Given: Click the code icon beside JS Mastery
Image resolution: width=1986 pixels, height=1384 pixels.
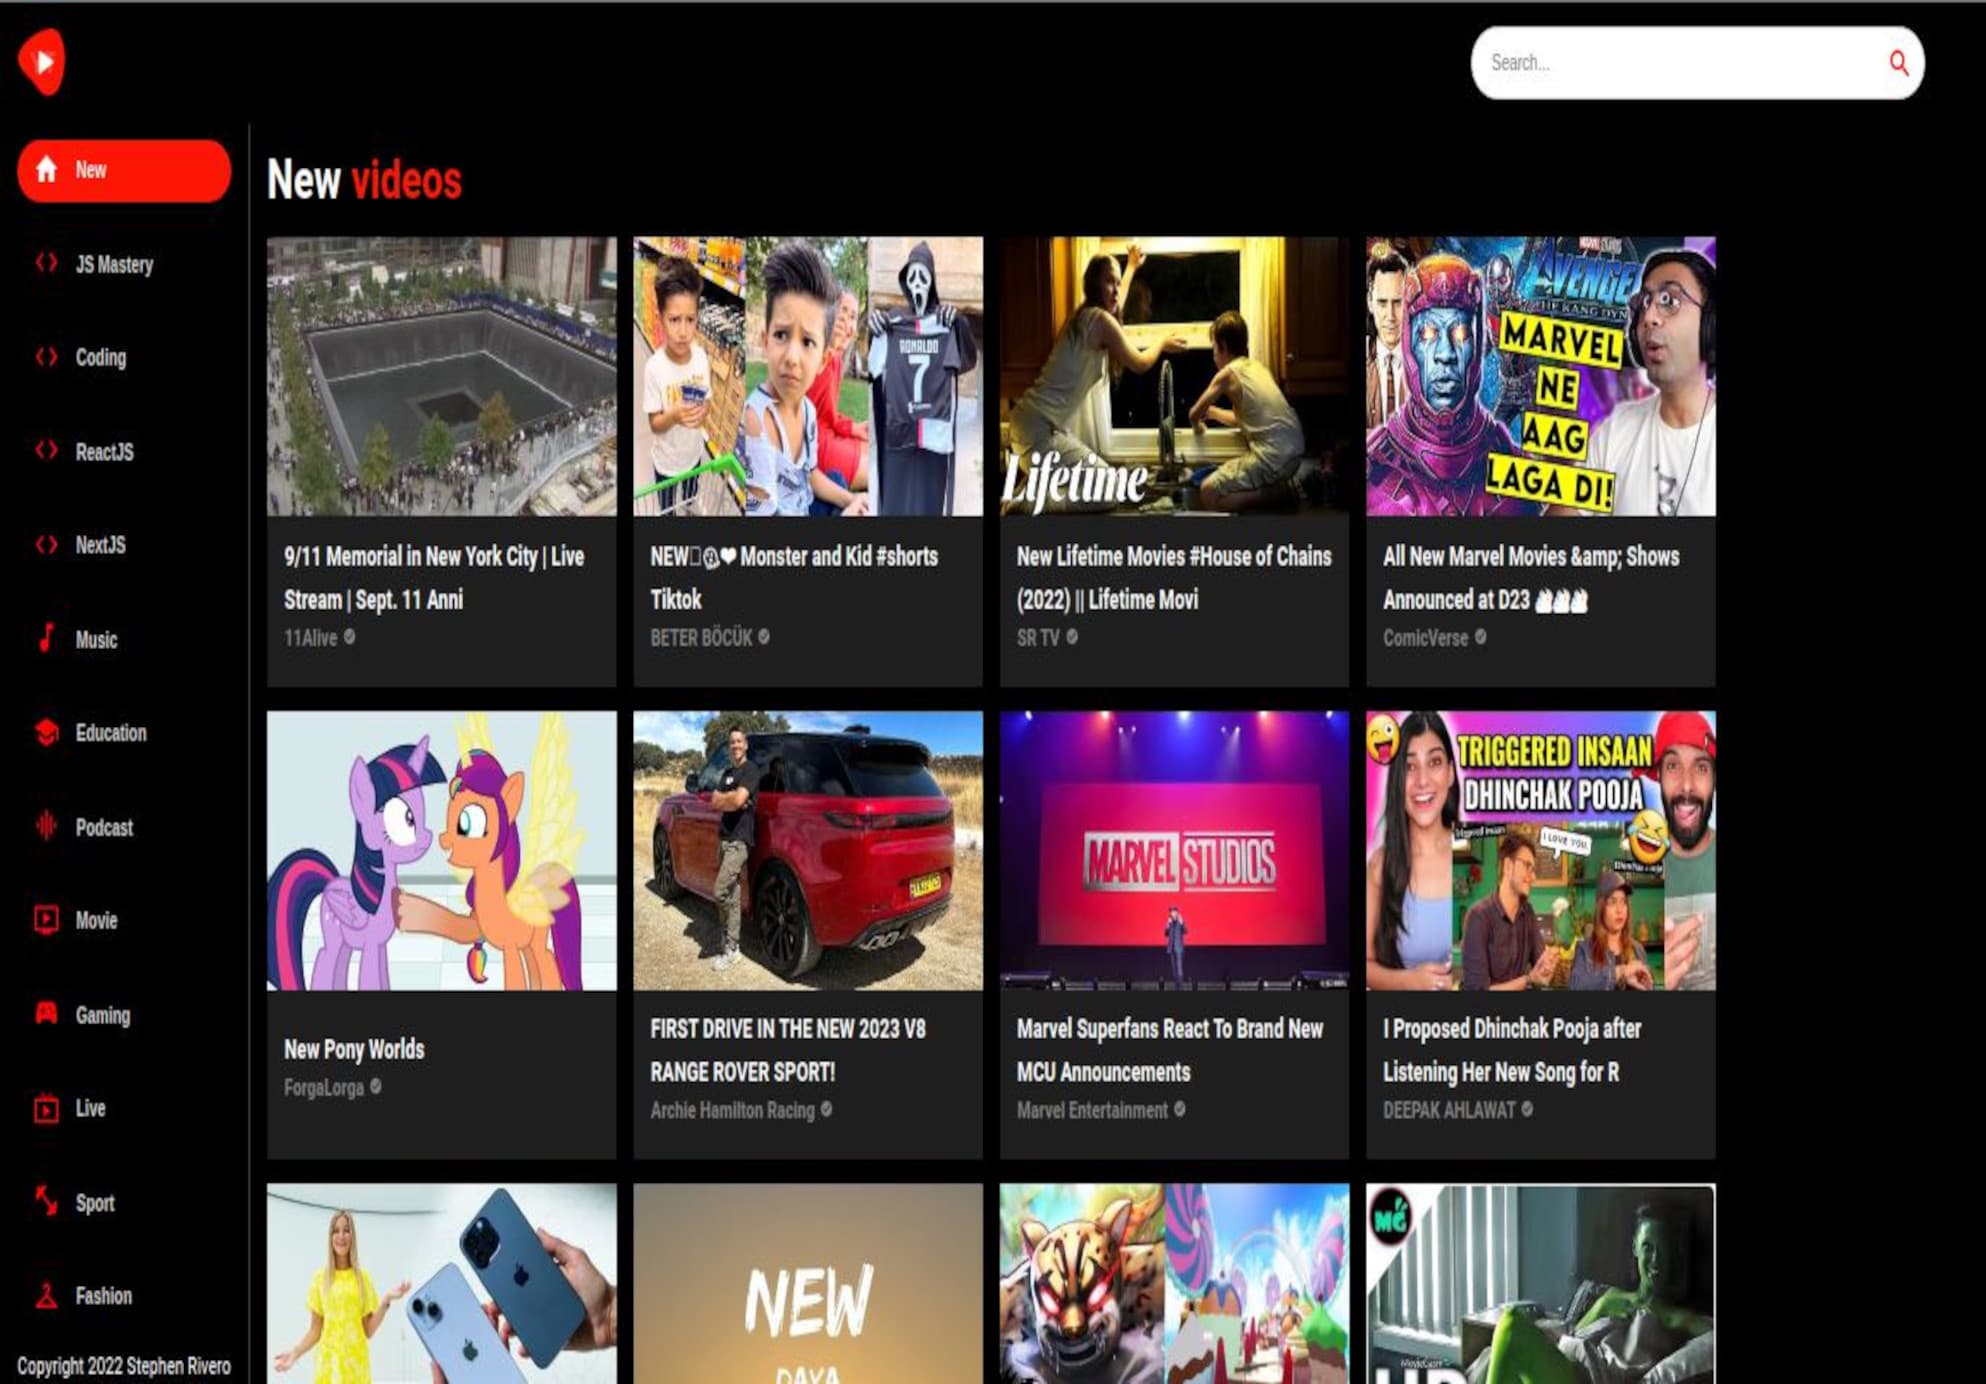Looking at the screenshot, I should (x=46, y=263).
